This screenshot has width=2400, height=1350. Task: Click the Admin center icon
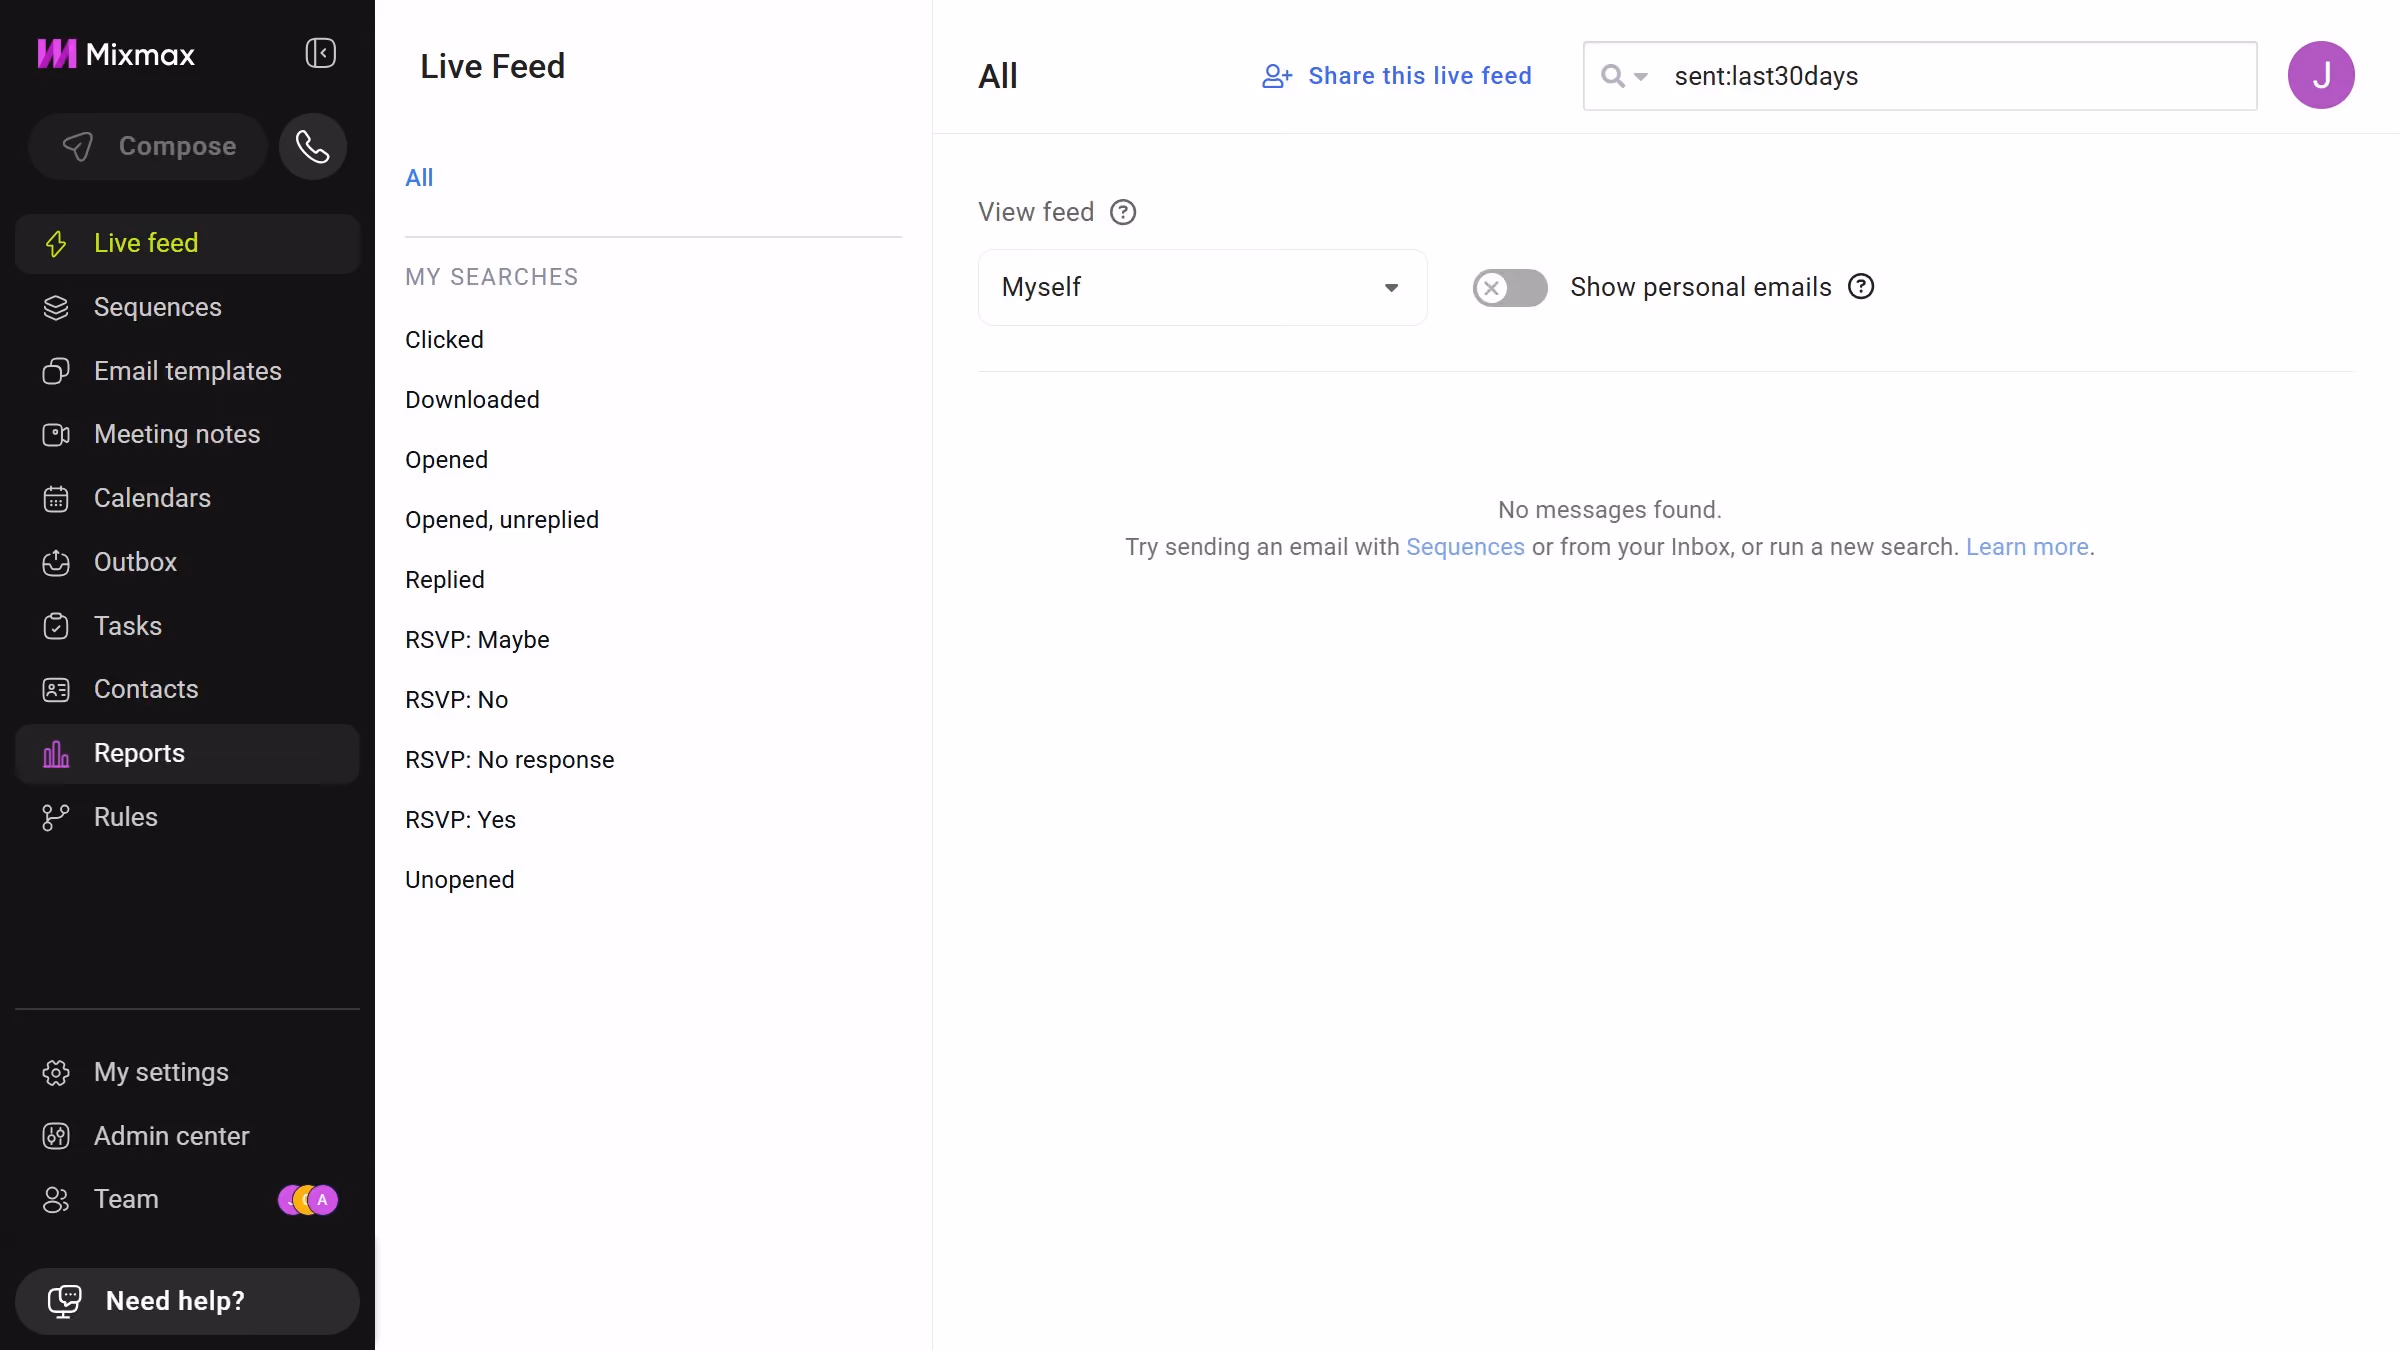tap(56, 1136)
